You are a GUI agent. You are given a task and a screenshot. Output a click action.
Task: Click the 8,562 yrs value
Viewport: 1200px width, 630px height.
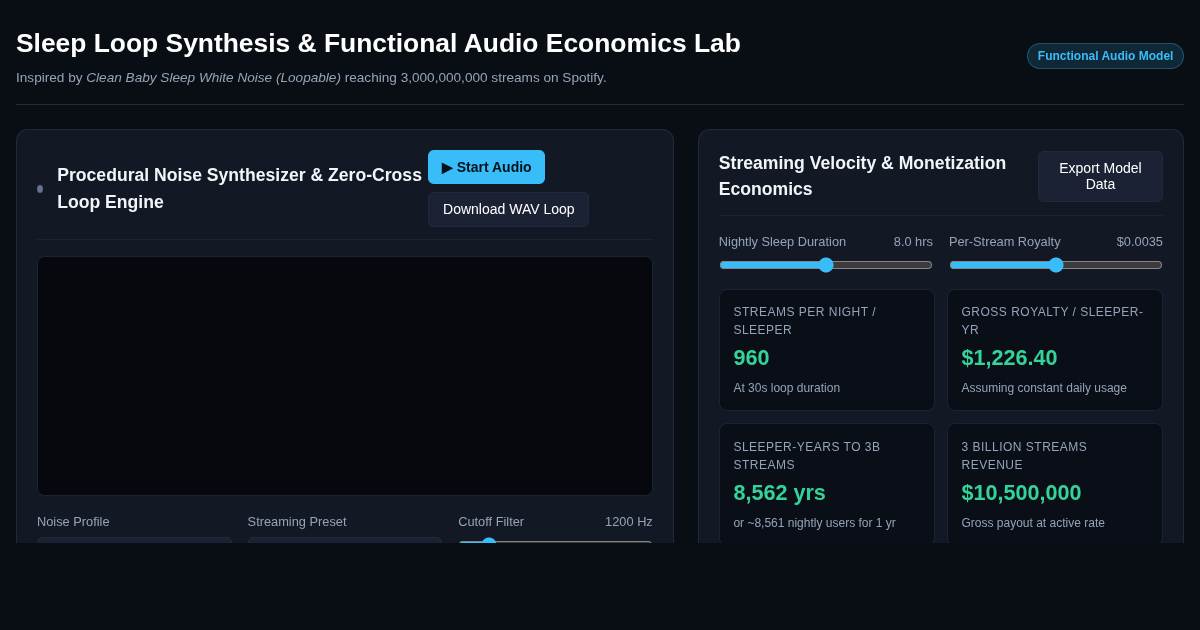pos(779,493)
